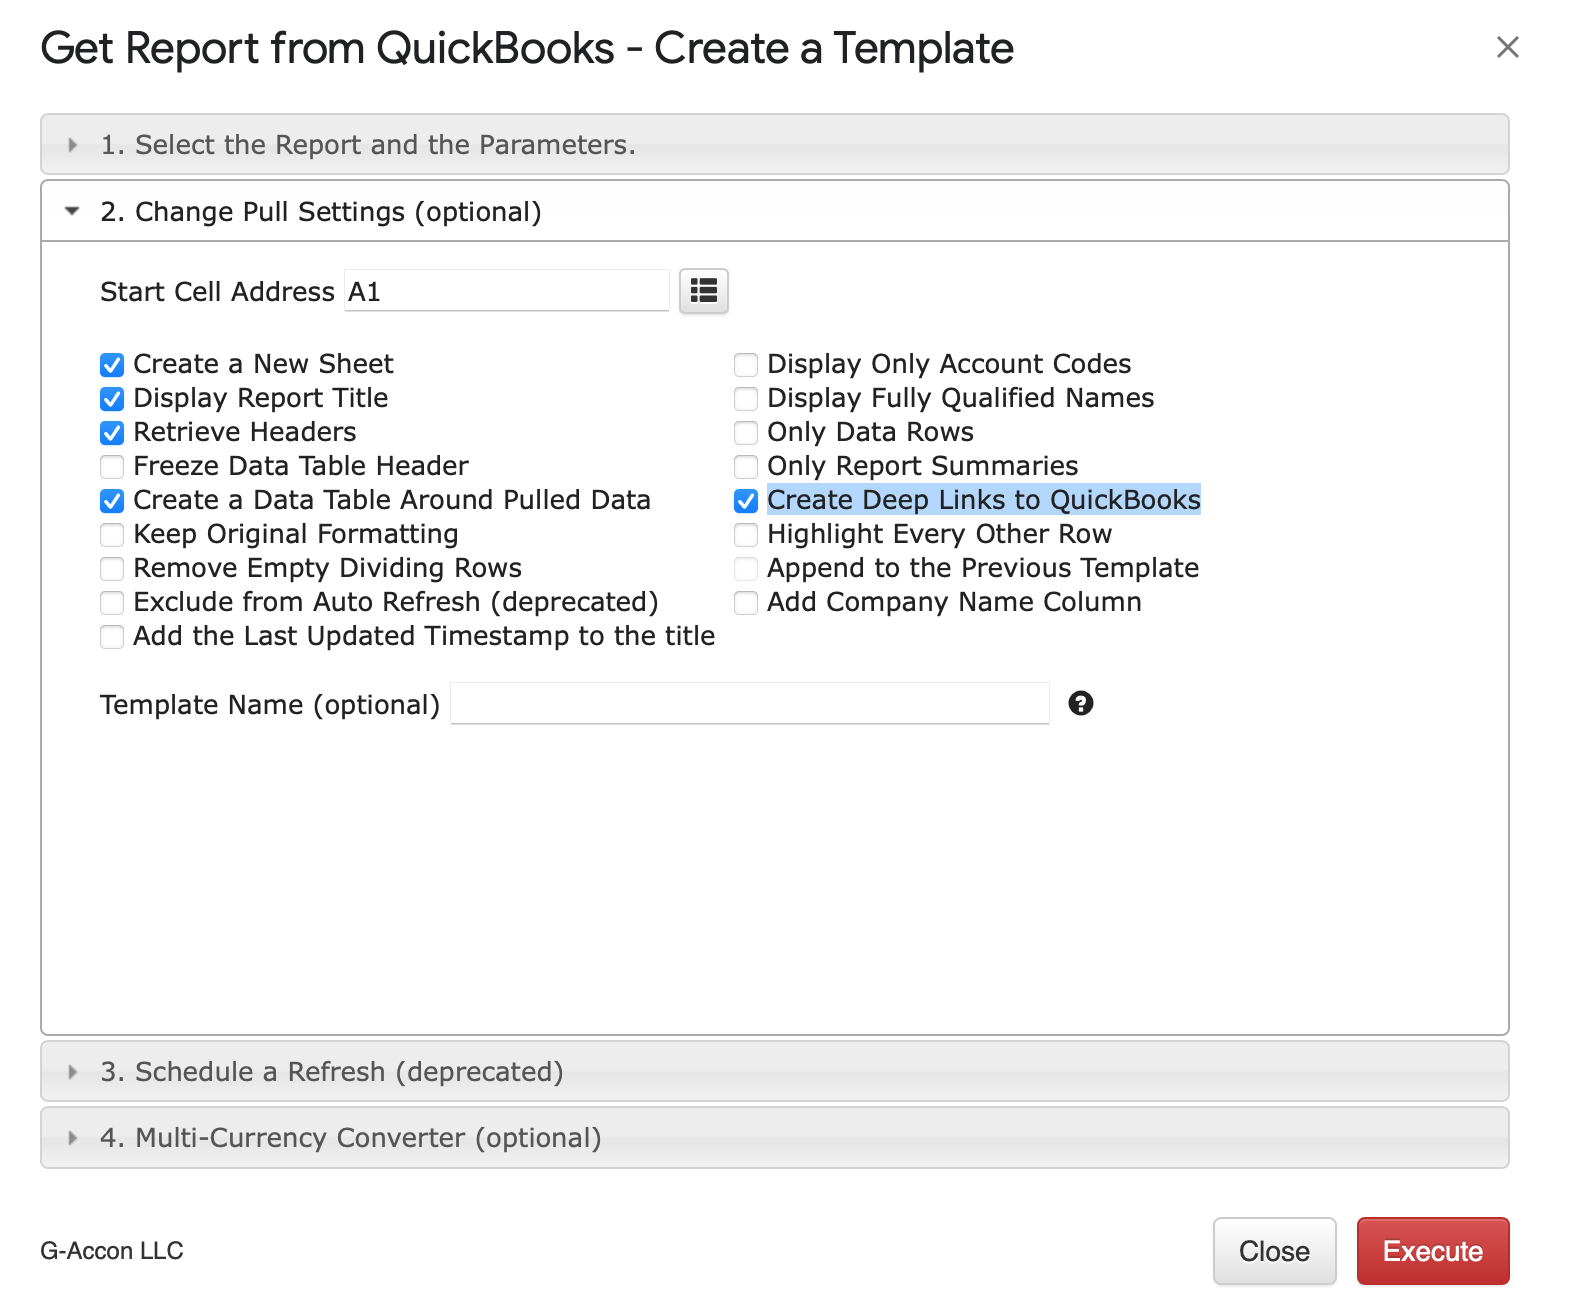Click the G-Accon LLC text
Image resolution: width=1576 pixels, height=1308 pixels.
(x=112, y=1251)
